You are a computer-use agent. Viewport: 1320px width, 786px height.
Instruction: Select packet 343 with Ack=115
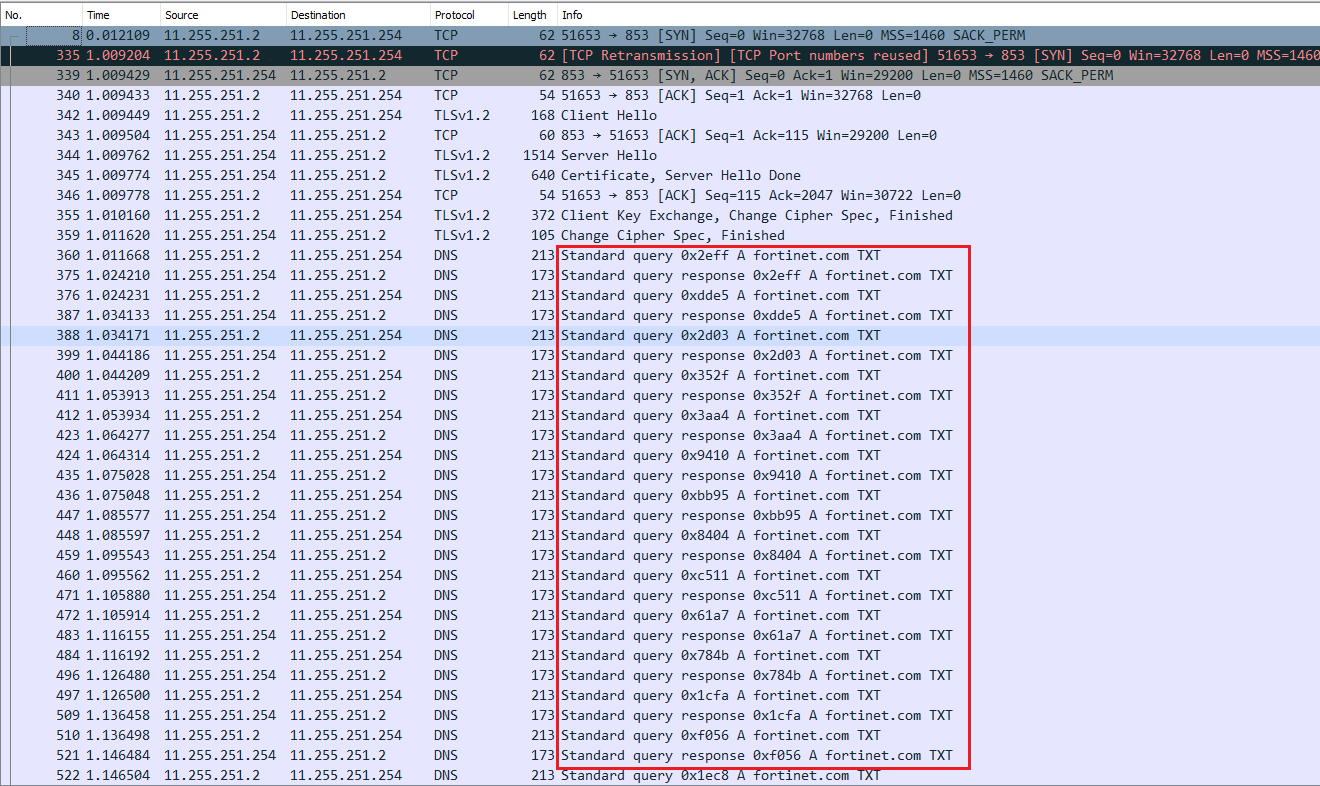pyautogui.click(x=660, y=135)
